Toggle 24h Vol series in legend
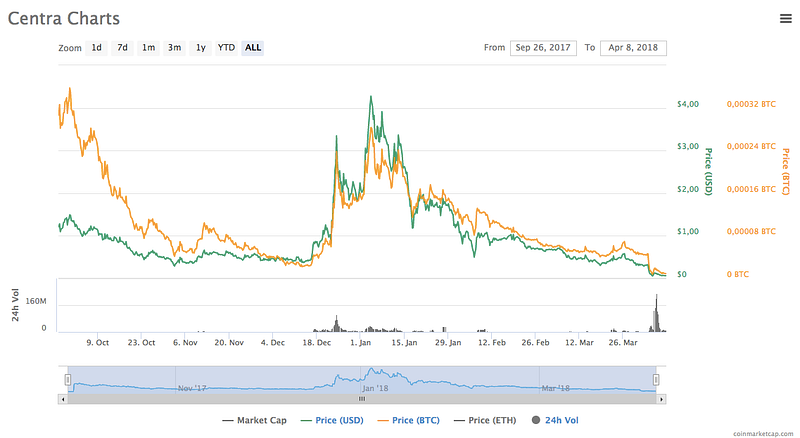The width and height of the screenshot is (800, 438). tap(555, 421)
